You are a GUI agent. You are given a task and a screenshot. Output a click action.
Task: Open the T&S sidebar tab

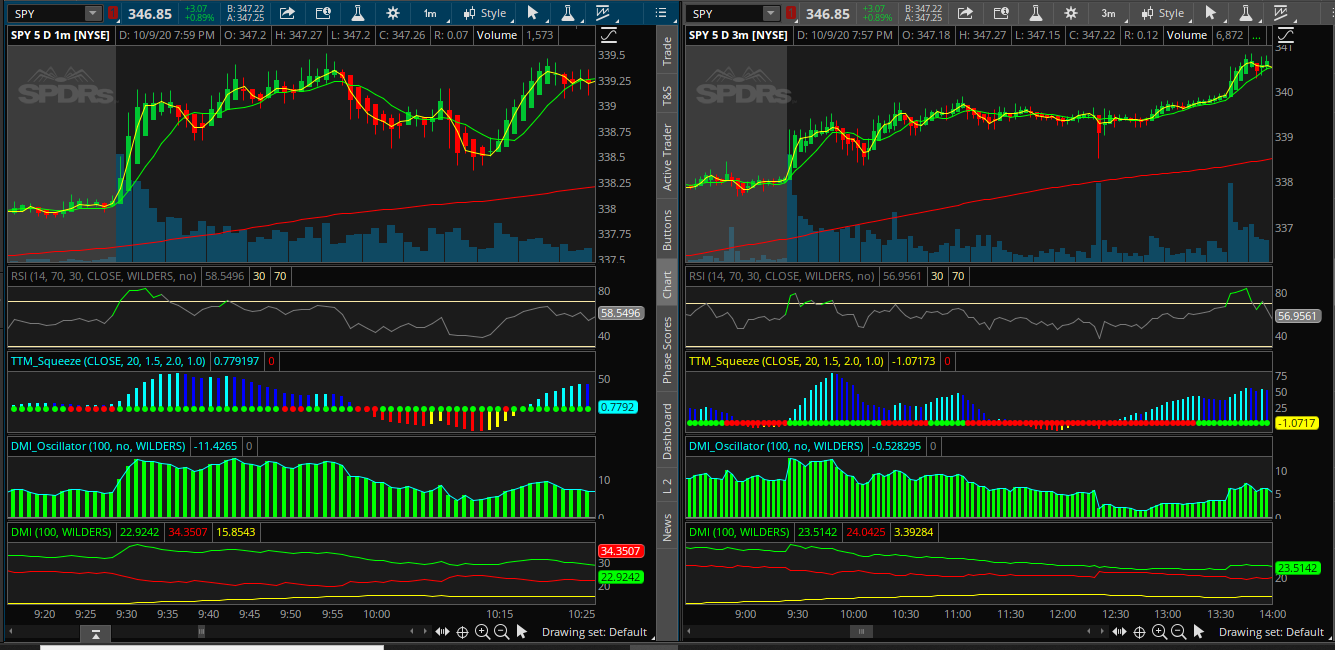667,96
